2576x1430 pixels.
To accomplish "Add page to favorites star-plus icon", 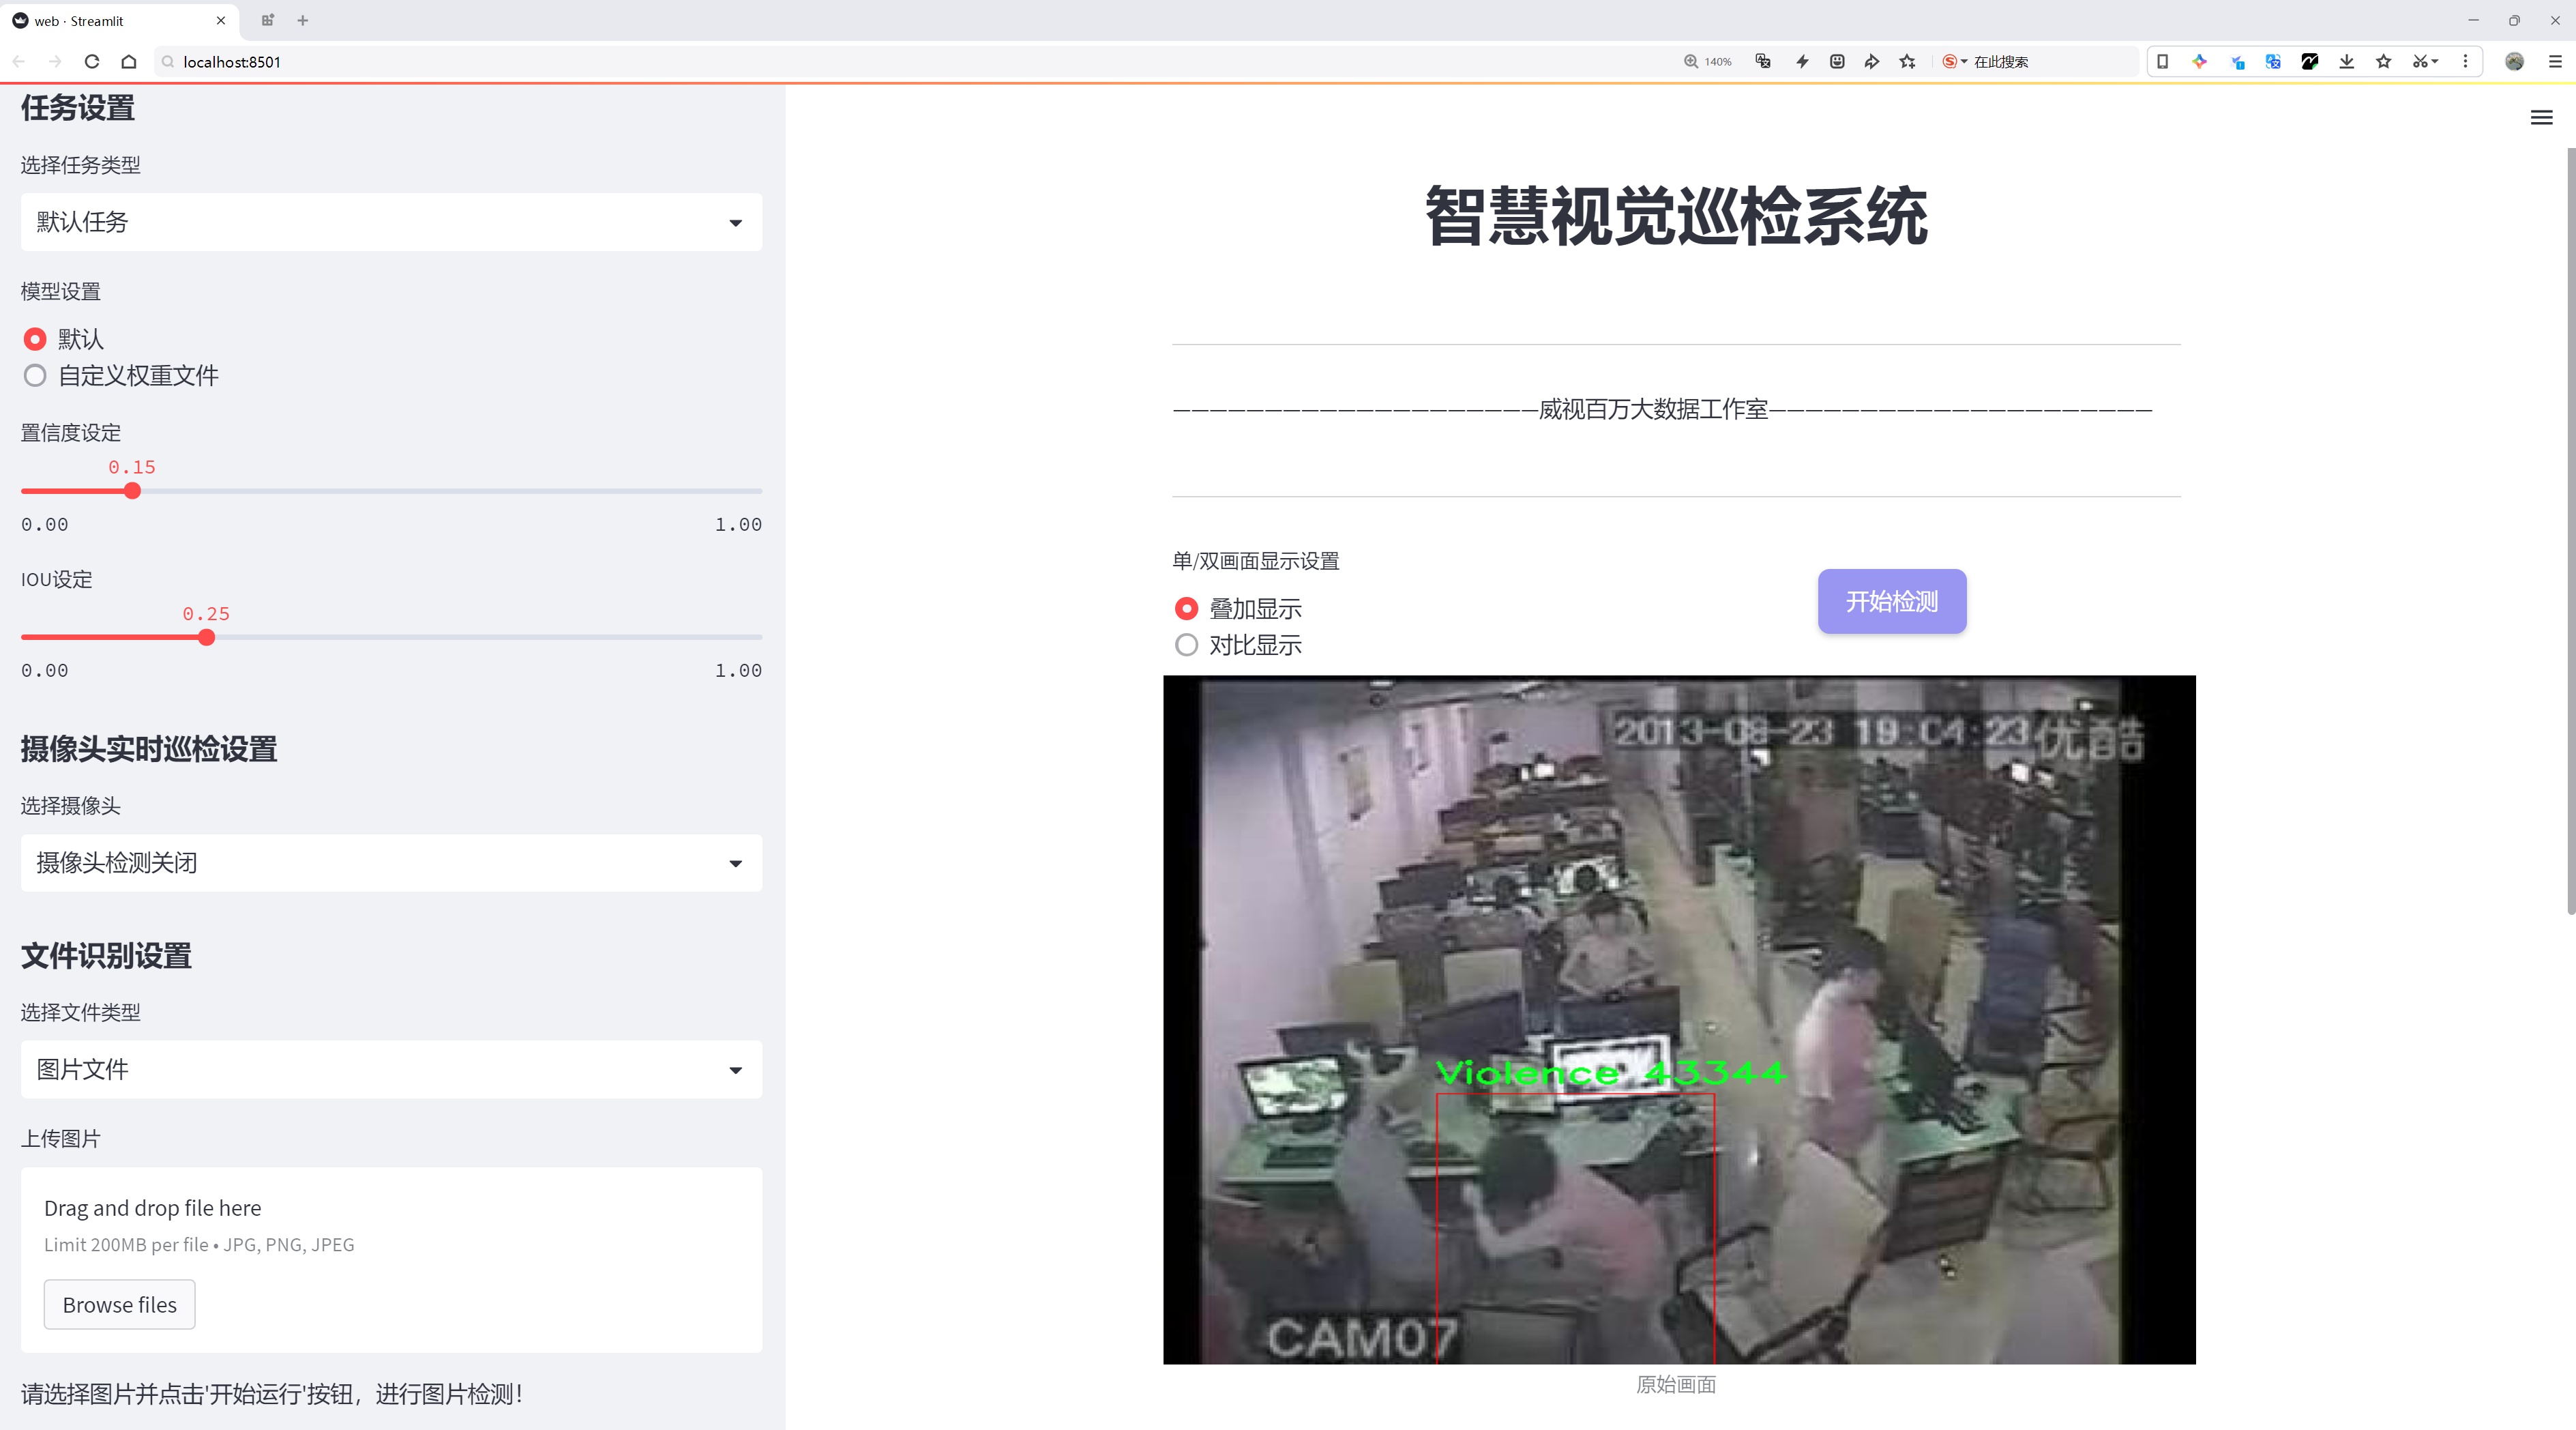I will [1907, 62].
